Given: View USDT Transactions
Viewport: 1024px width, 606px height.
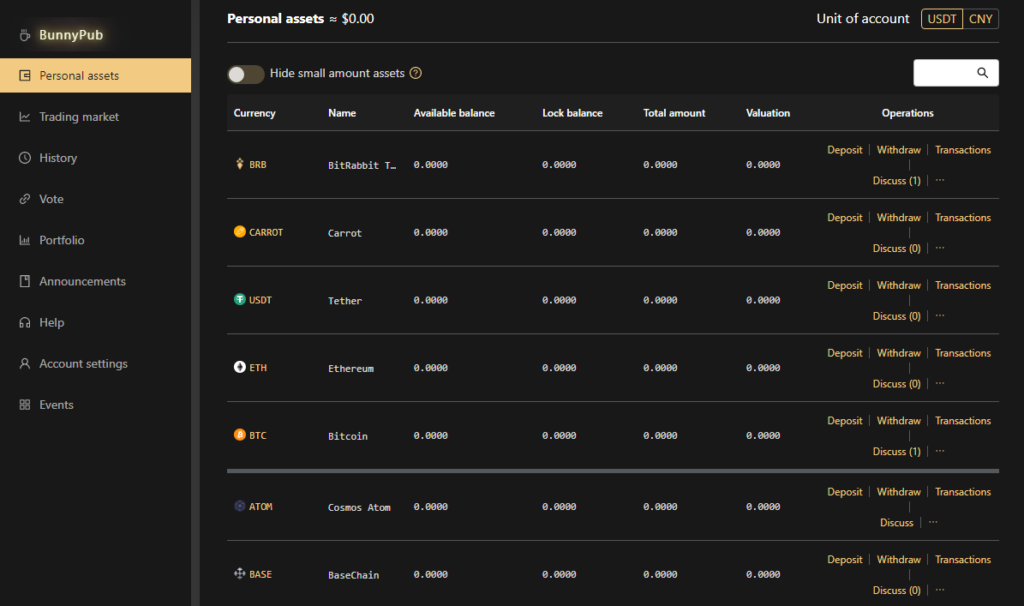Looking at the screenshot, I should click(x=963, y=285).
